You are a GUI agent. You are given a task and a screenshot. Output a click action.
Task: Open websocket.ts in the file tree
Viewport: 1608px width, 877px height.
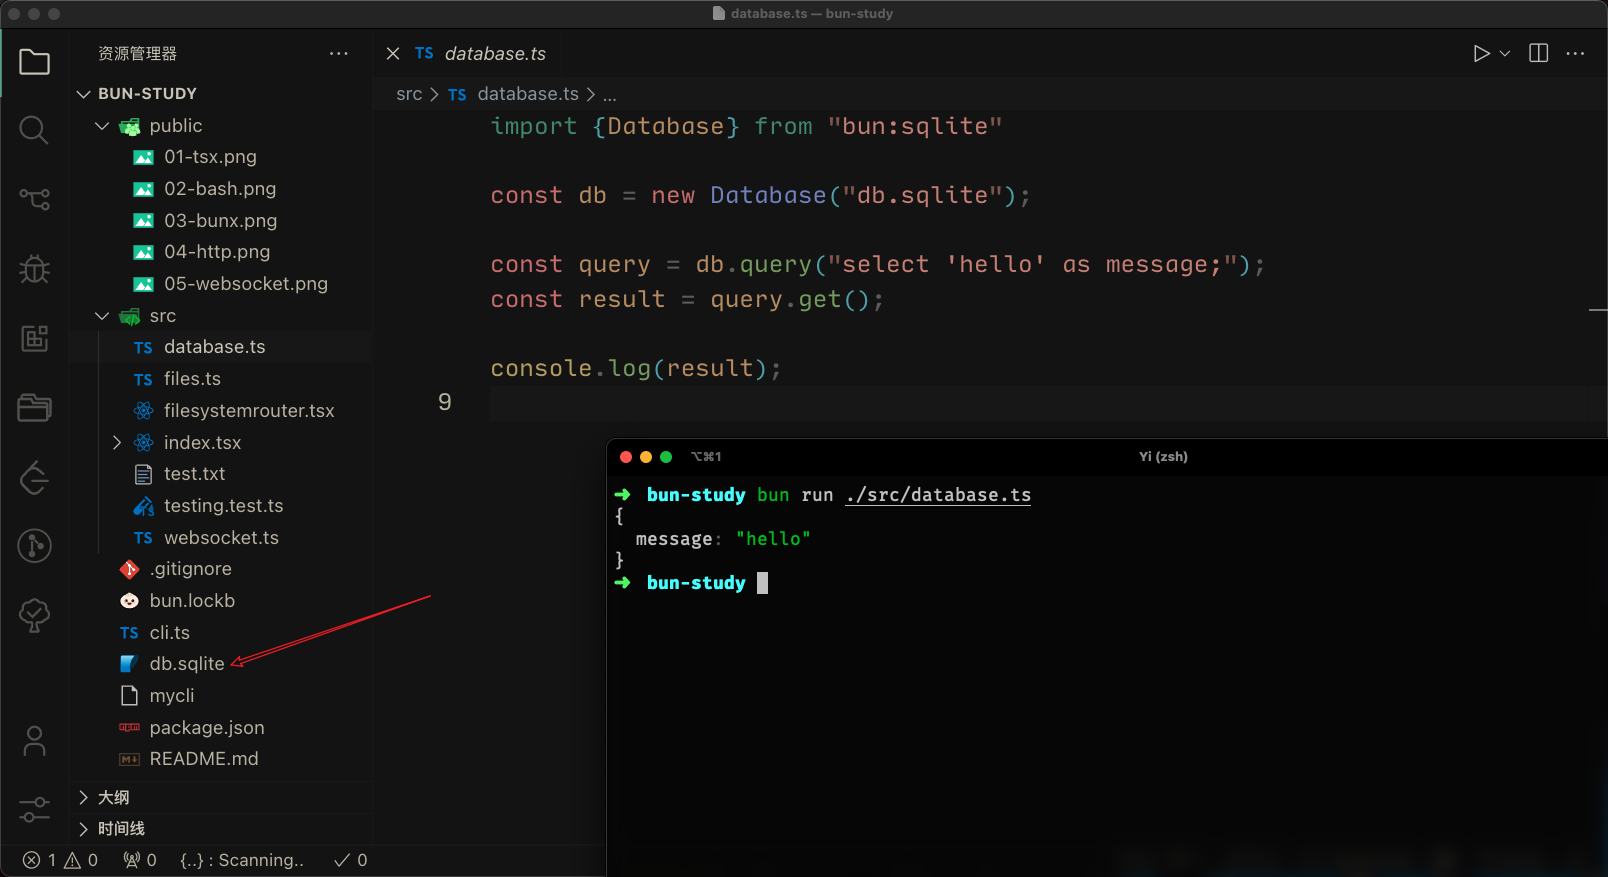point(221,537)
